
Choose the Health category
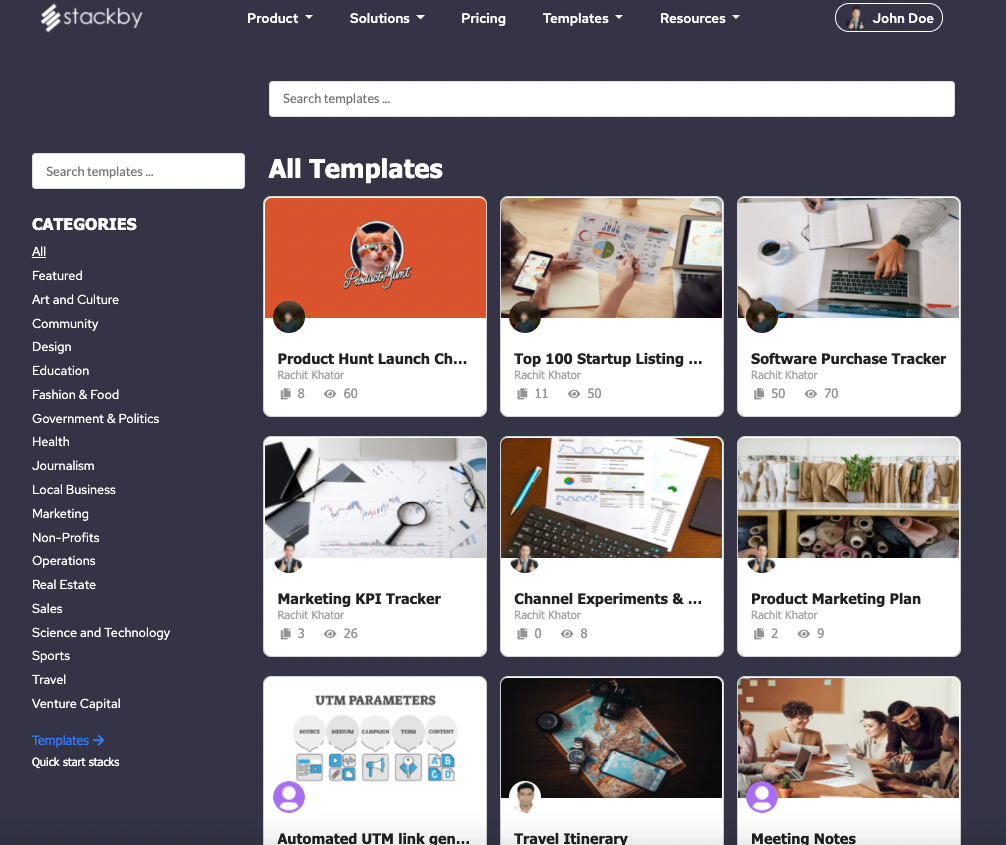51,441
